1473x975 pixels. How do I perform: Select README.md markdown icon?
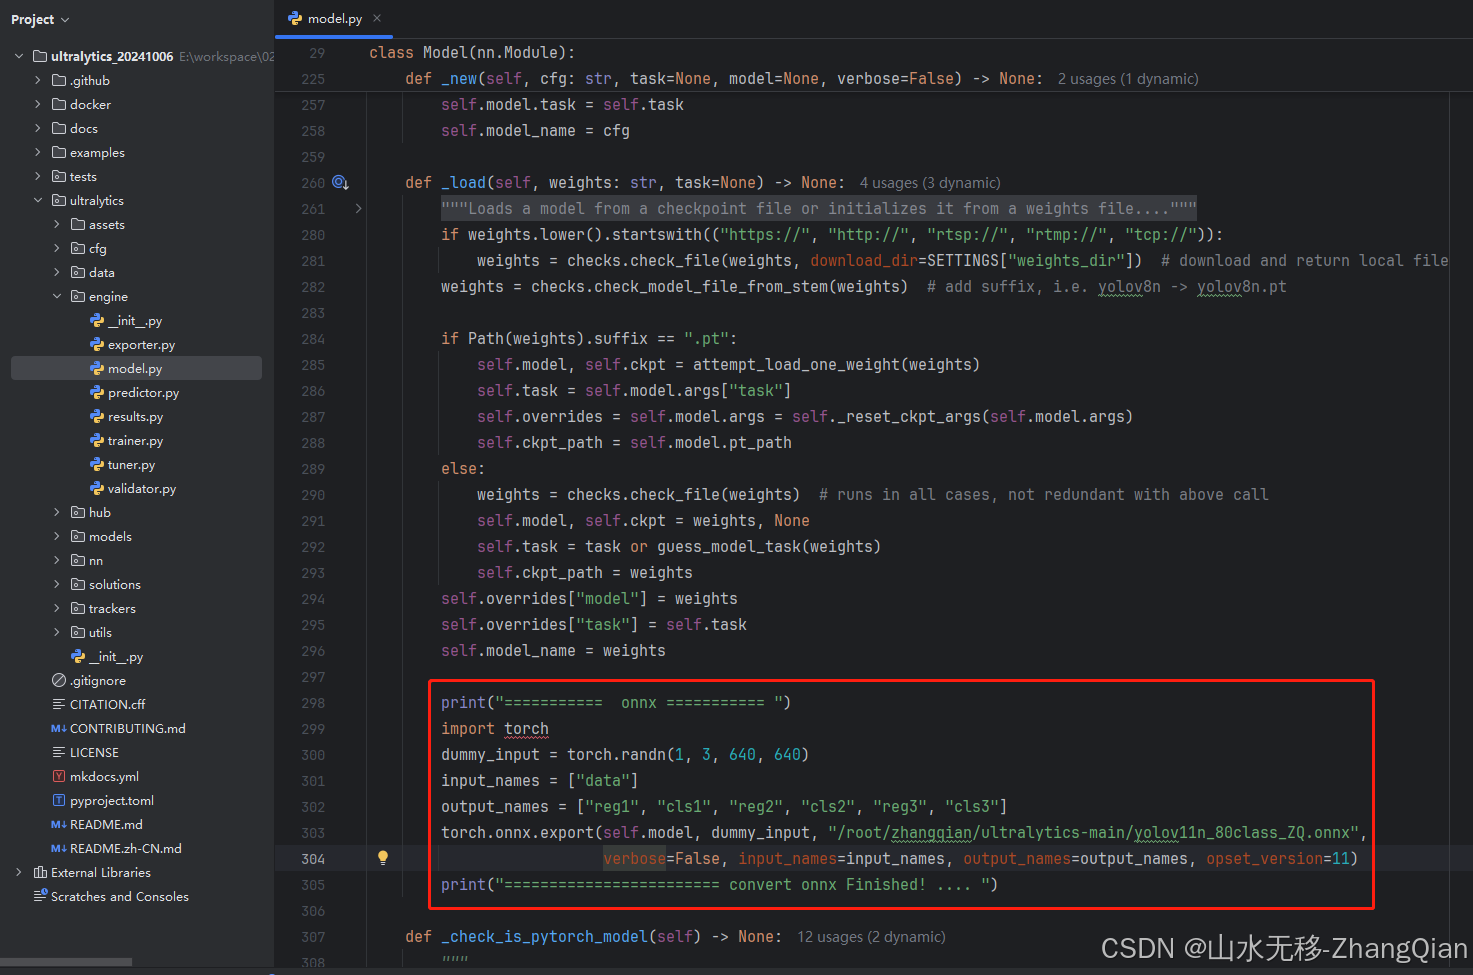click(x=59, y=824)
